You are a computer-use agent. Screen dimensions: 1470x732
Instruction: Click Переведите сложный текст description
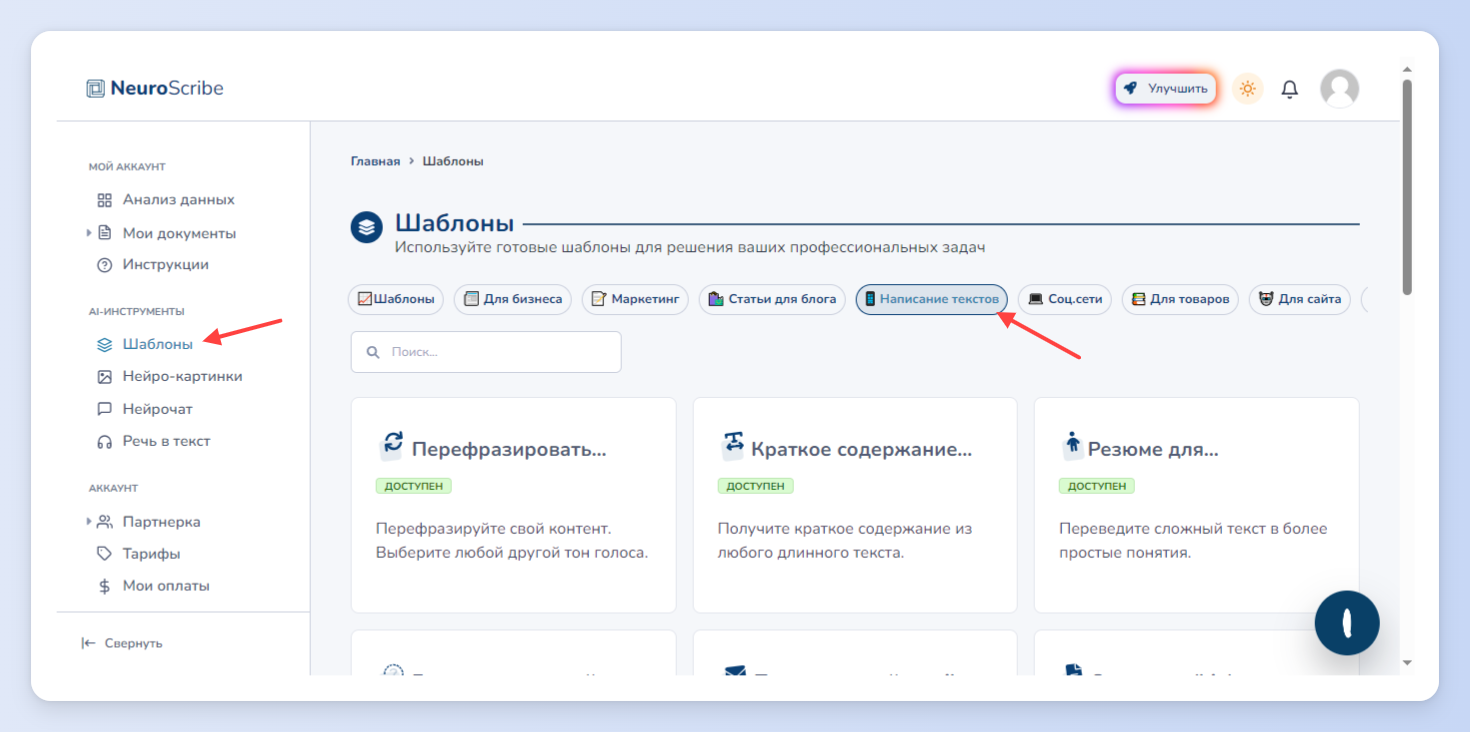tap(1193, 540)
